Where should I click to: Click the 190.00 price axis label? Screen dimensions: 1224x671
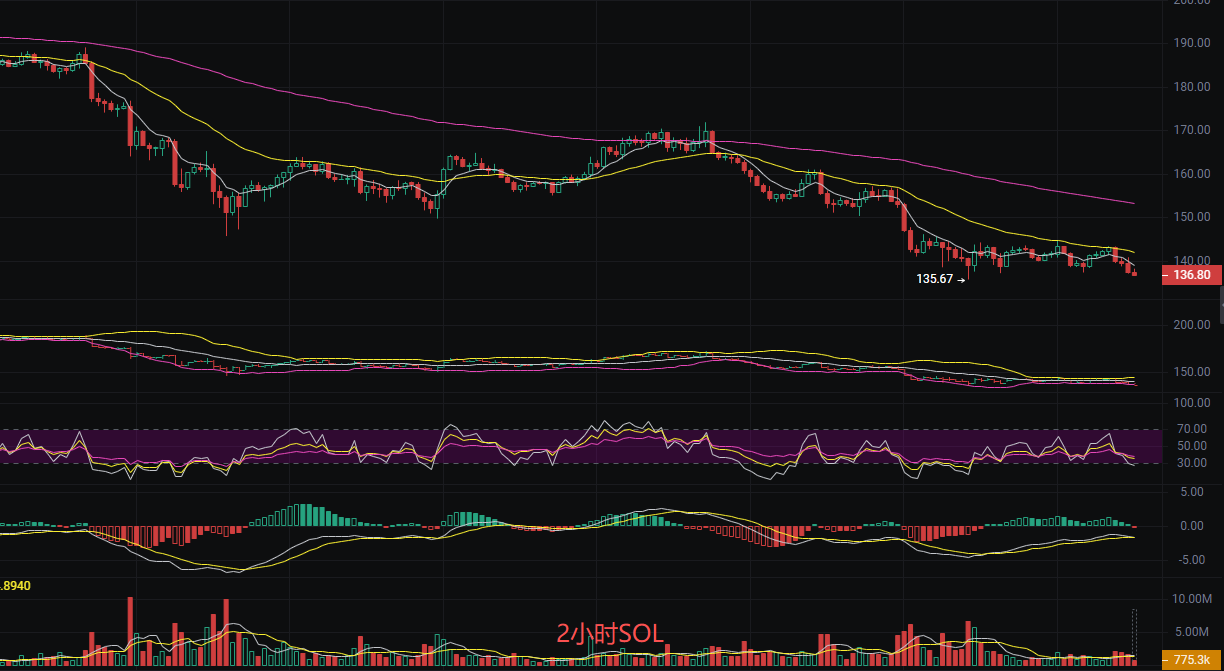[x=1192, y=44]
